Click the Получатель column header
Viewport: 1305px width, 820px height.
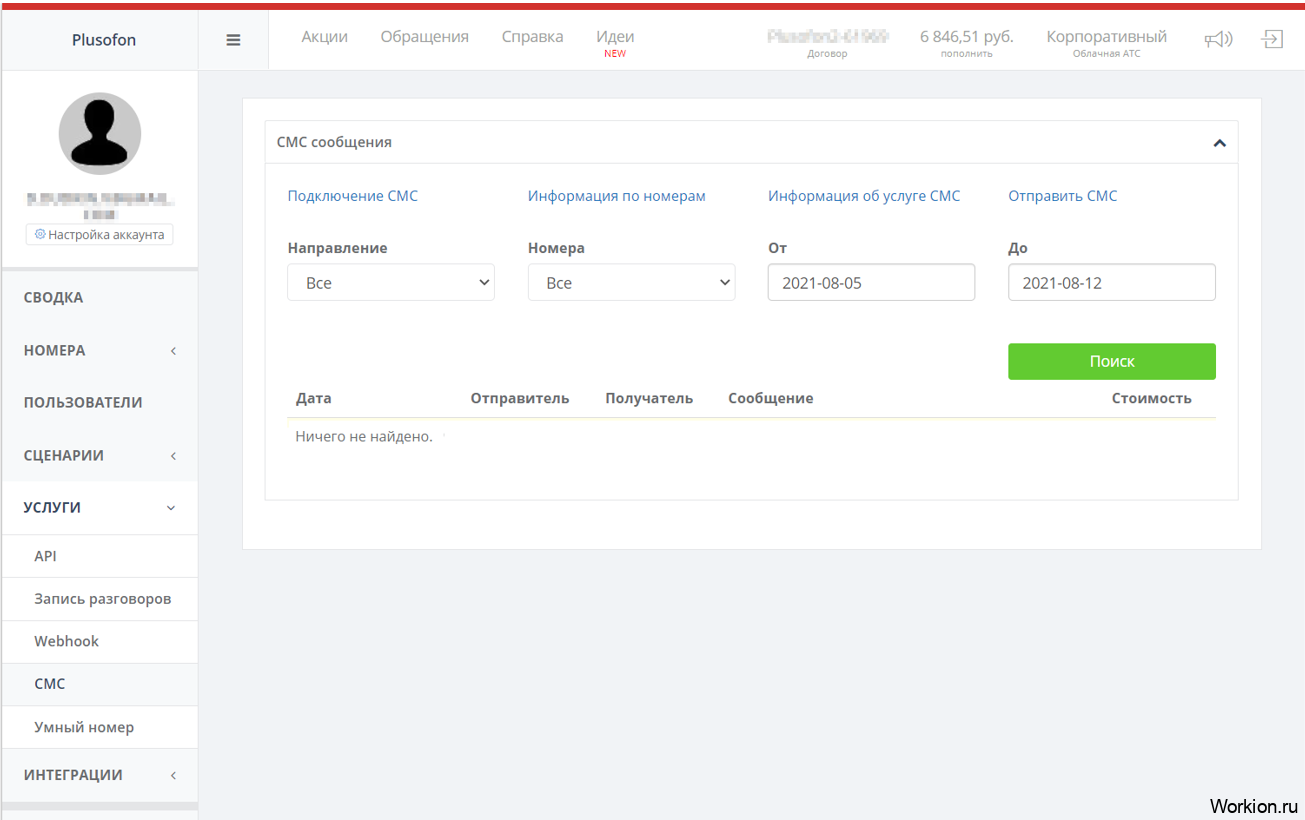pos(649,398)
